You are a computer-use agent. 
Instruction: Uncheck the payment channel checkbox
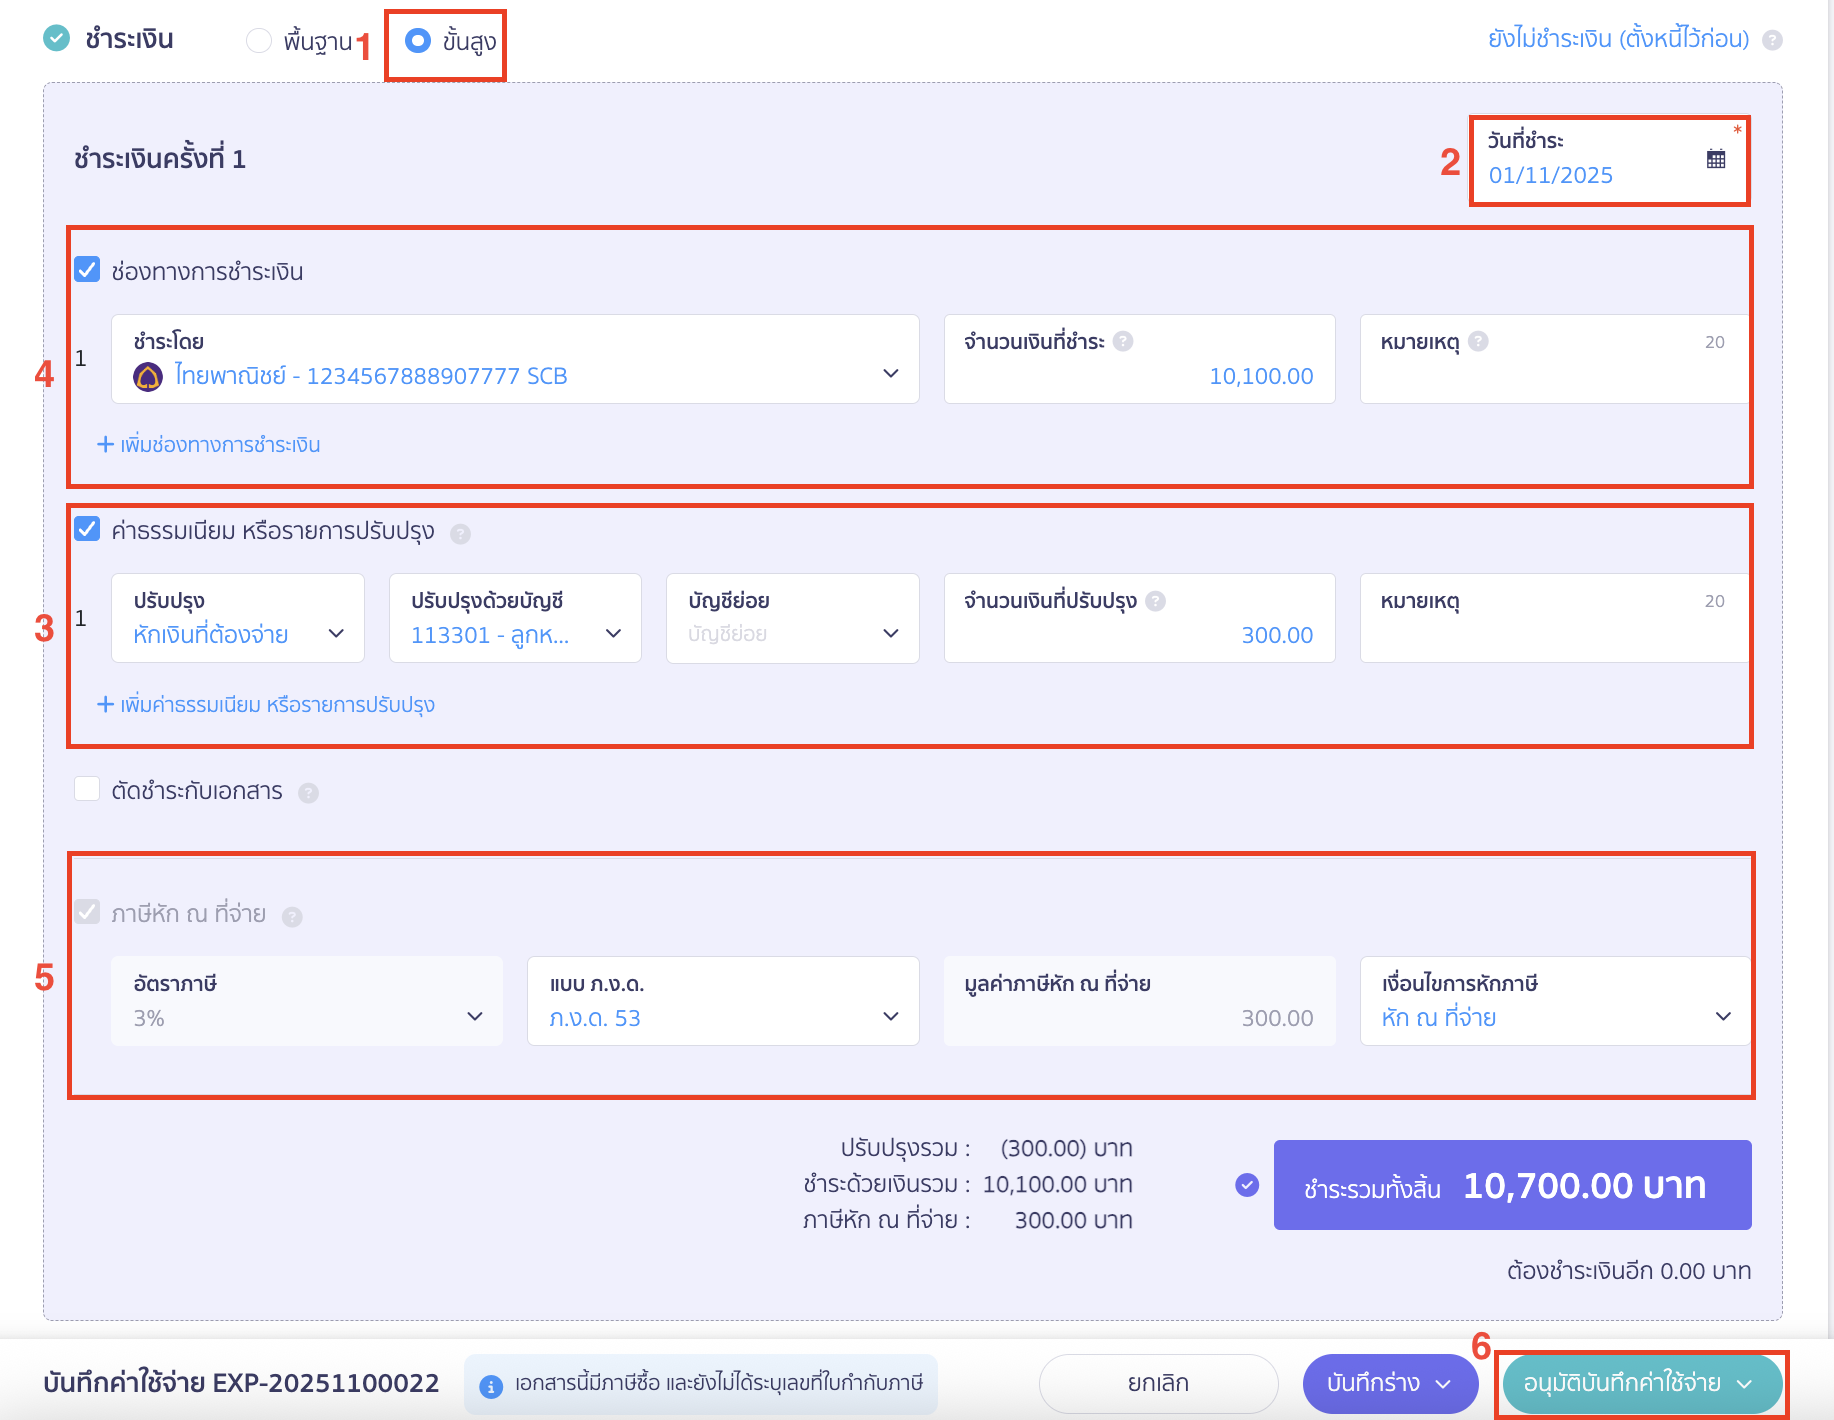[88, 270]
